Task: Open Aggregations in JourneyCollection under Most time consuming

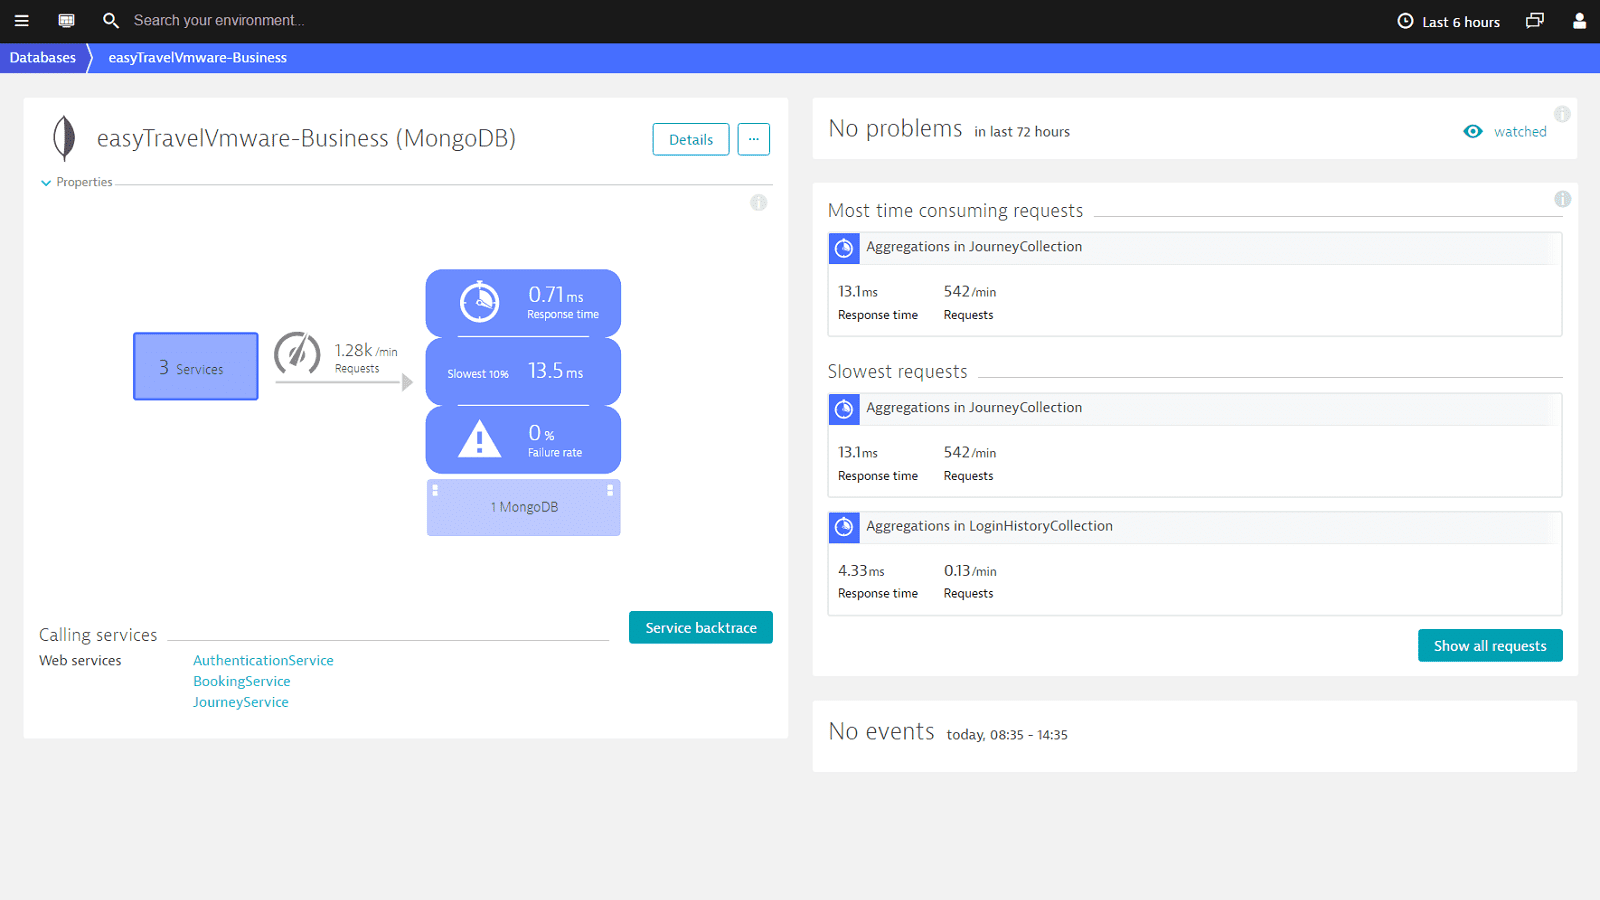Action: 974,247
